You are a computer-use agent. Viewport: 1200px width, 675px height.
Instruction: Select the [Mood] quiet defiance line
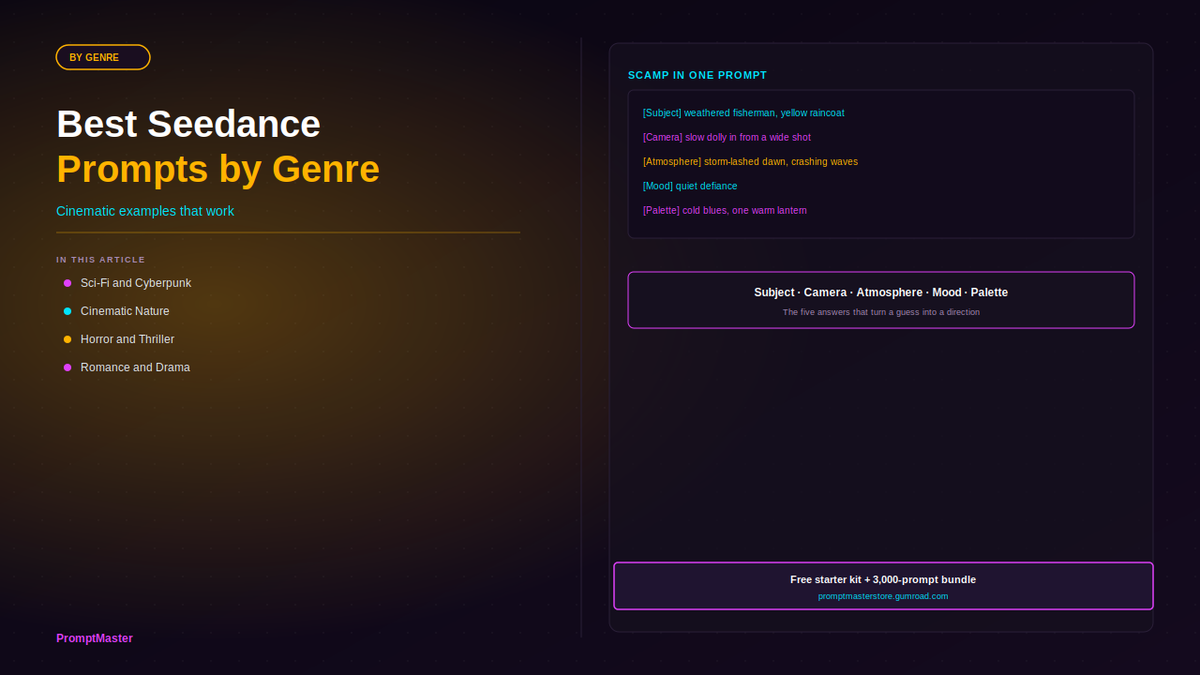pos(690,186)
